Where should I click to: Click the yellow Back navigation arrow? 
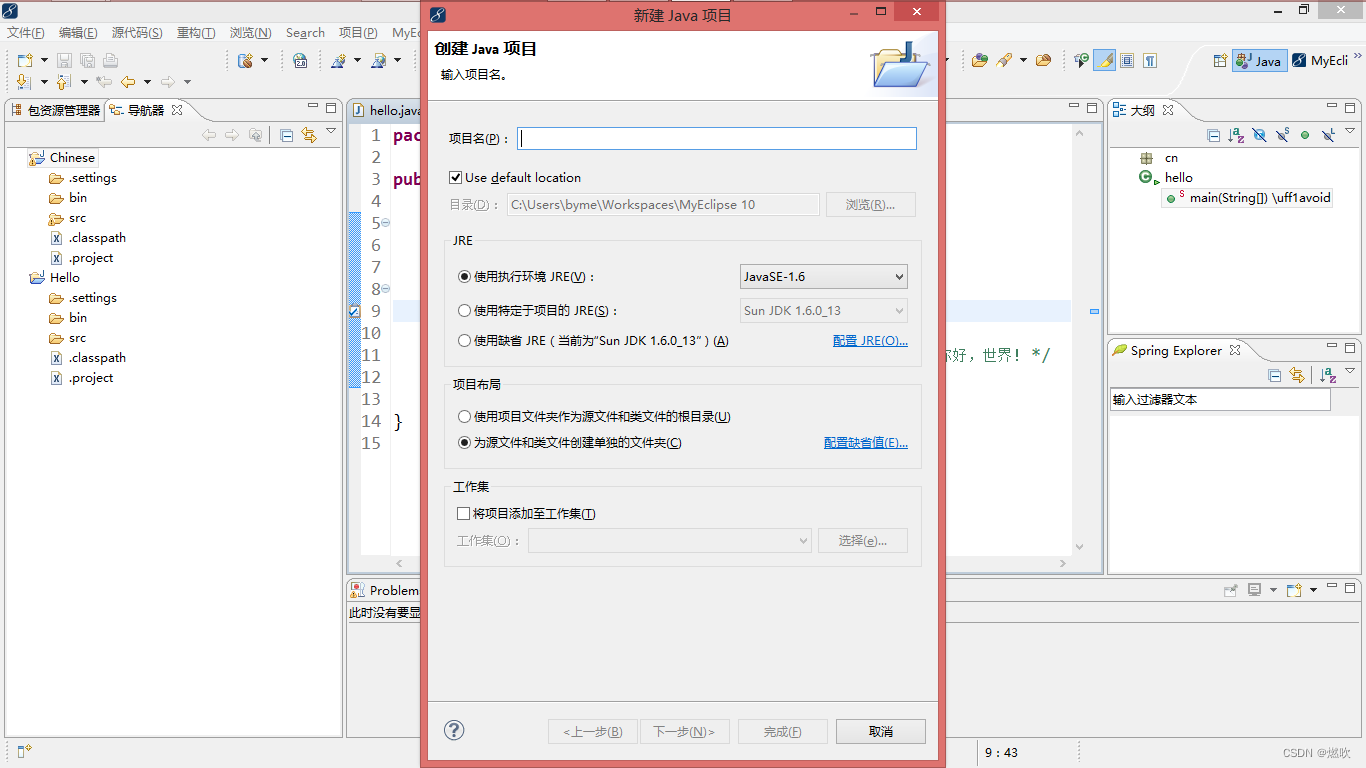[128, 82]
